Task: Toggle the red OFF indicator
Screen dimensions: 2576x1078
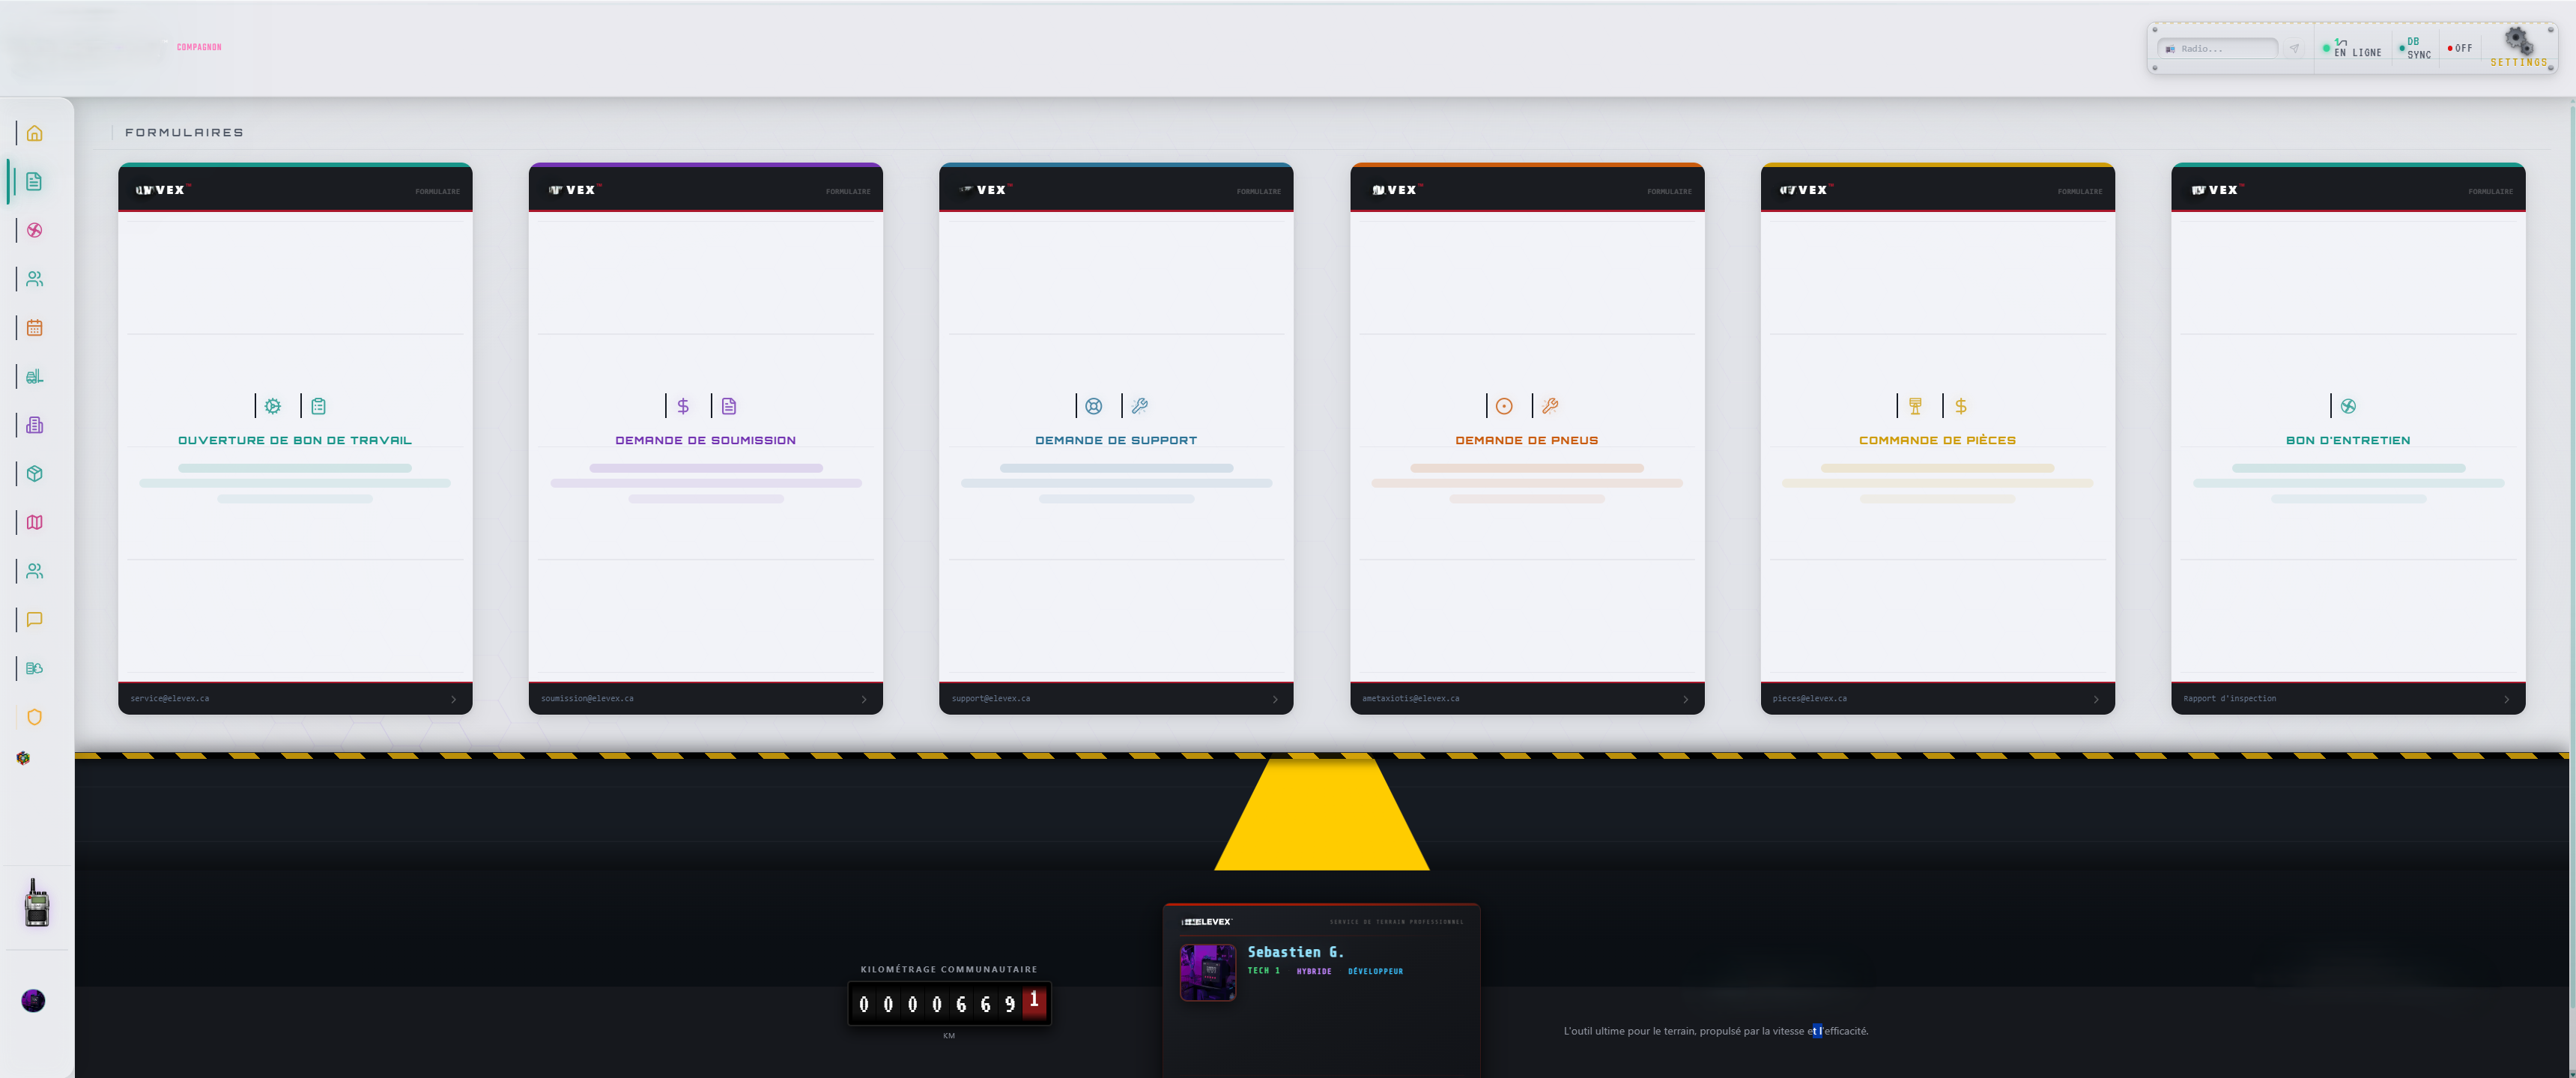Action: click(2459, 48)
